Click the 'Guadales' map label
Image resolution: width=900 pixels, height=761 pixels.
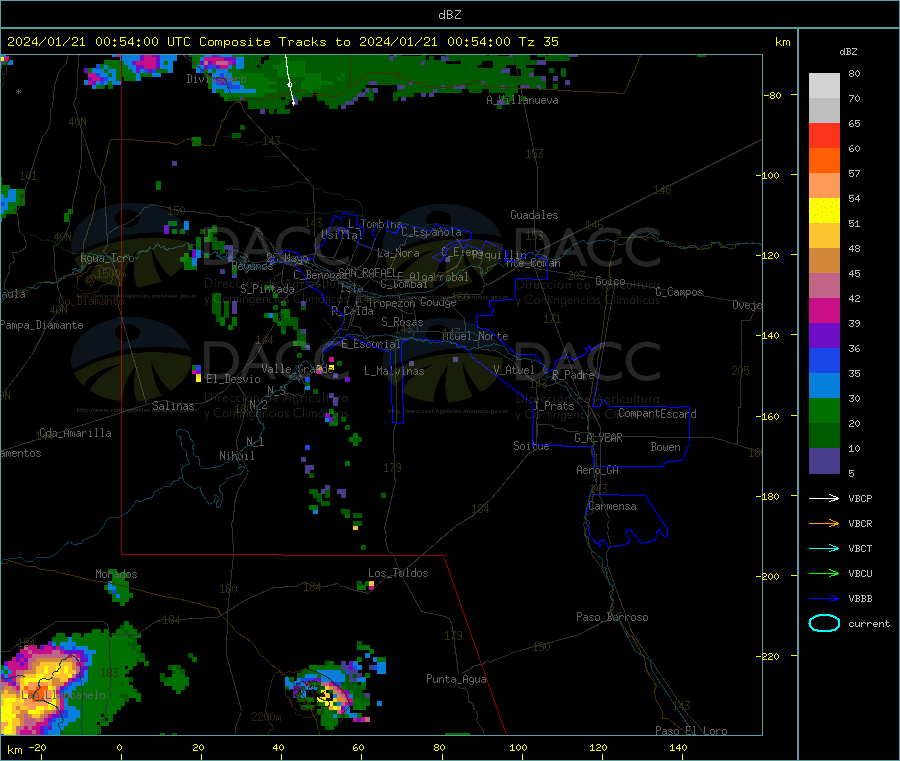pos(534,215)
